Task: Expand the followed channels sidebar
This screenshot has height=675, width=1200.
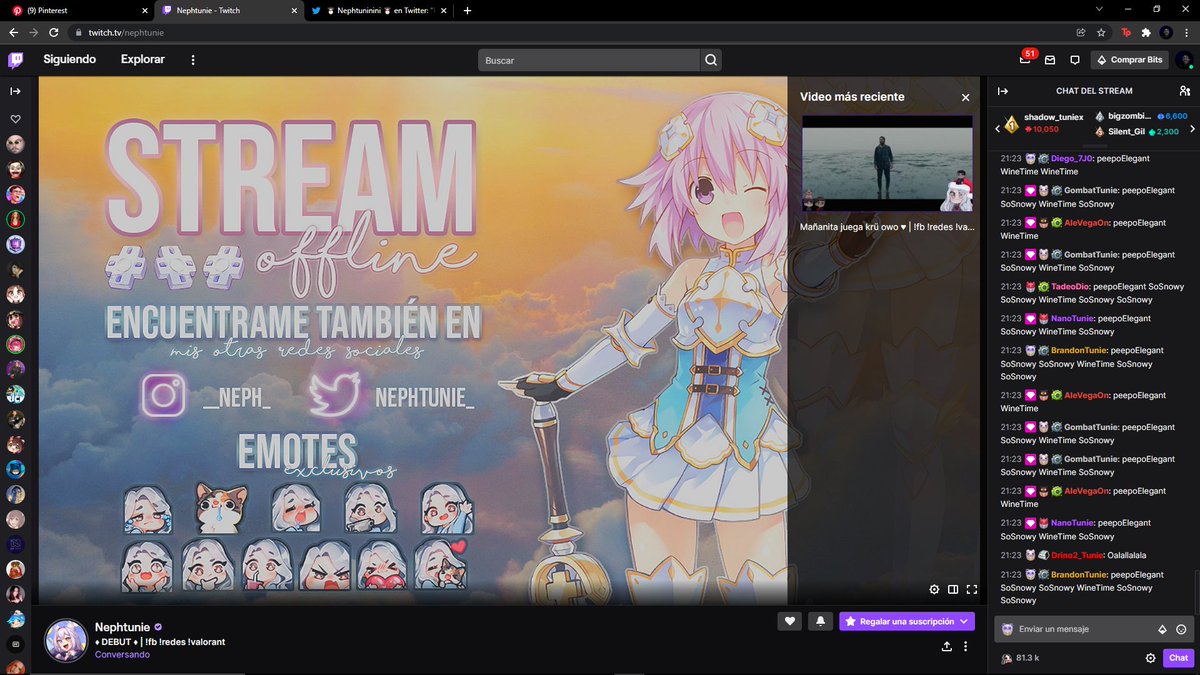Action: click(x=15, y=91)
